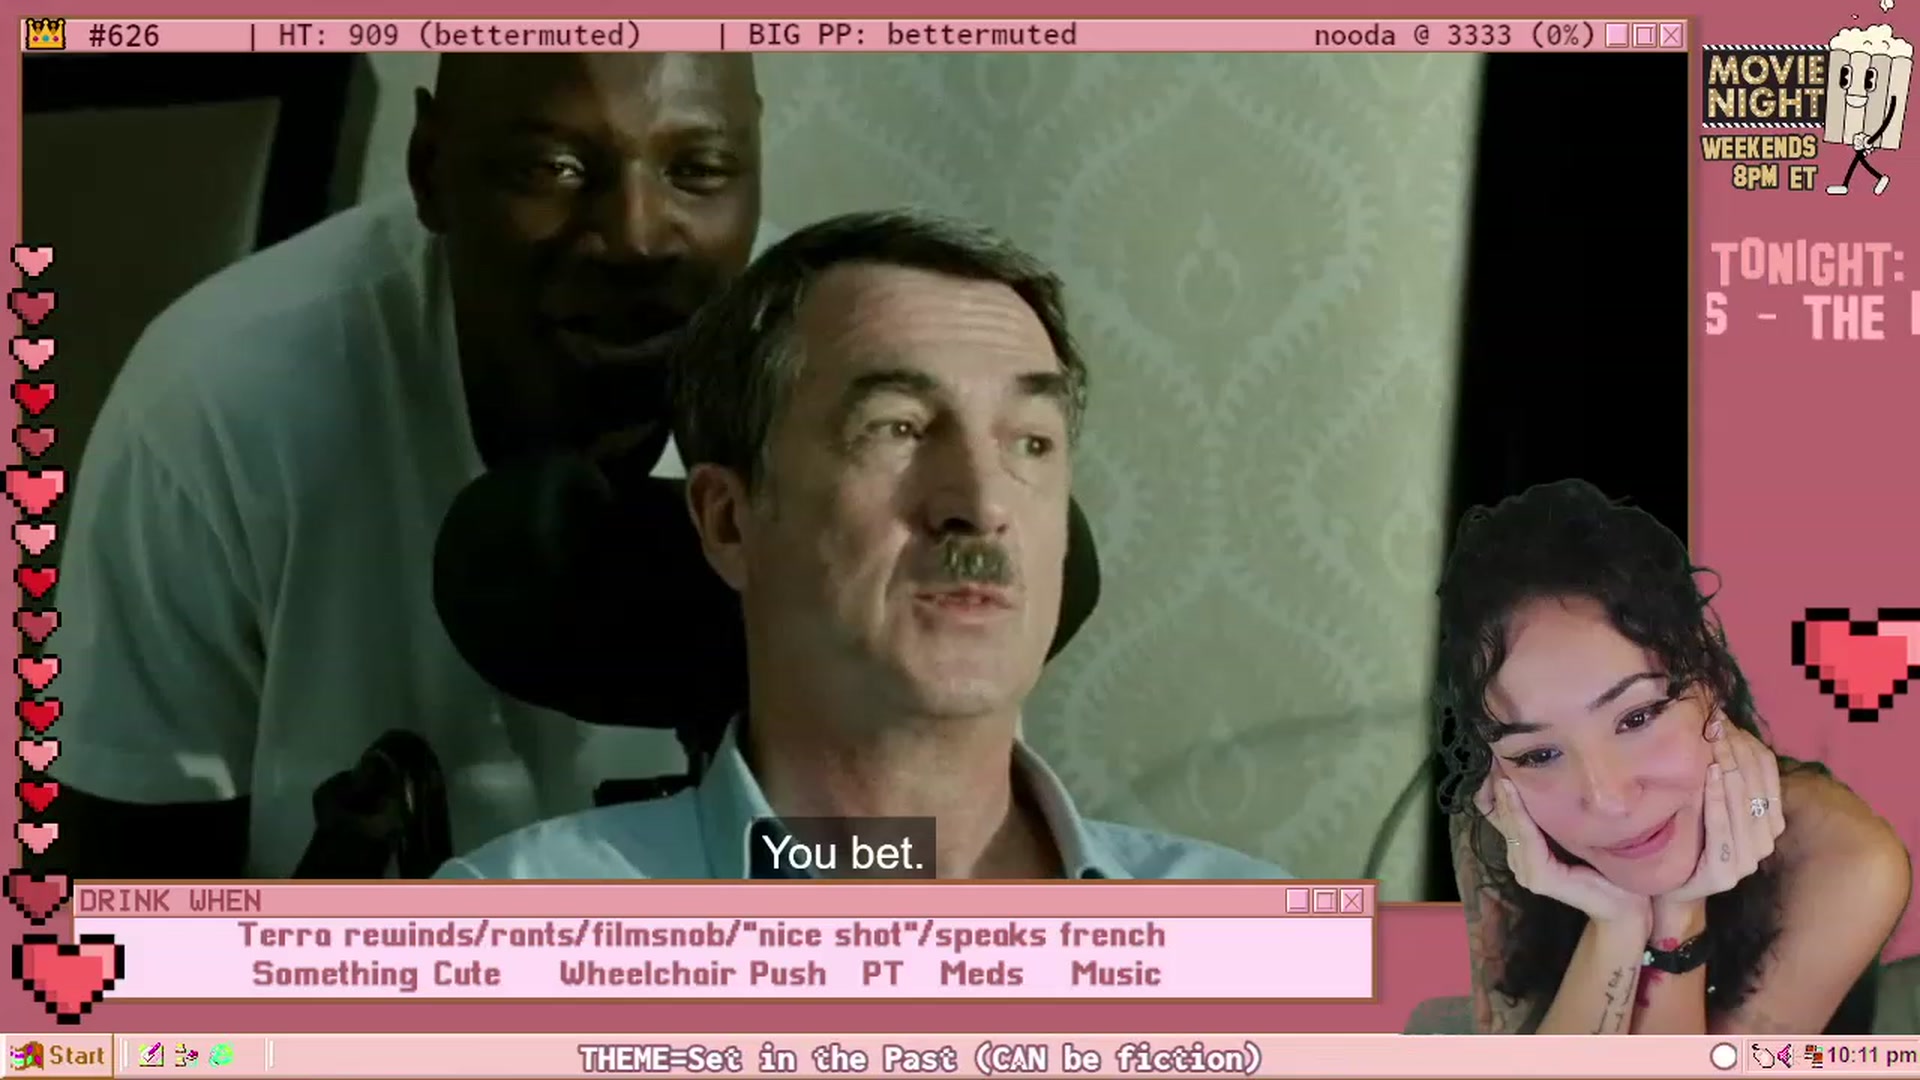
Task: Click the "Terra rewinds/rants/filmsnob" rule line
Action: [x=701, y=935]
